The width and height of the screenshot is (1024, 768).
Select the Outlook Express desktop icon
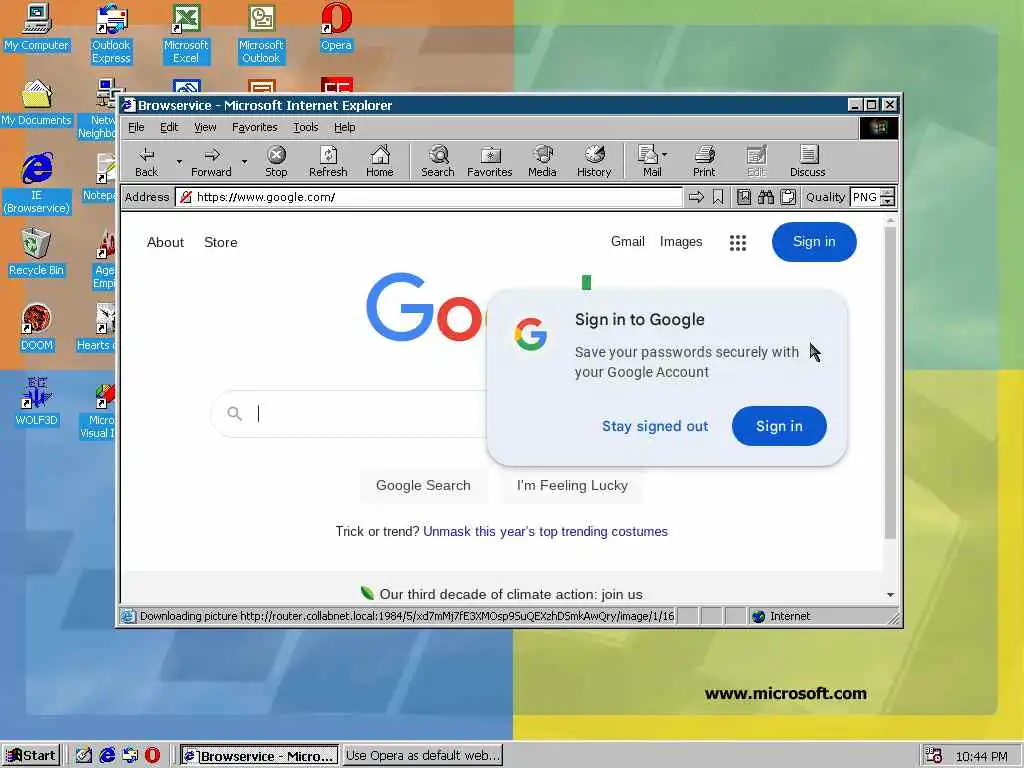pos(111,33)
